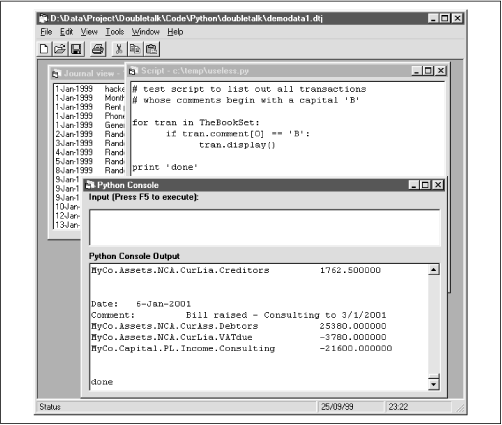Select the 4-Jan-1999 journal row
The height and width of the screenshot is (425, 502).
click(89, 152)
